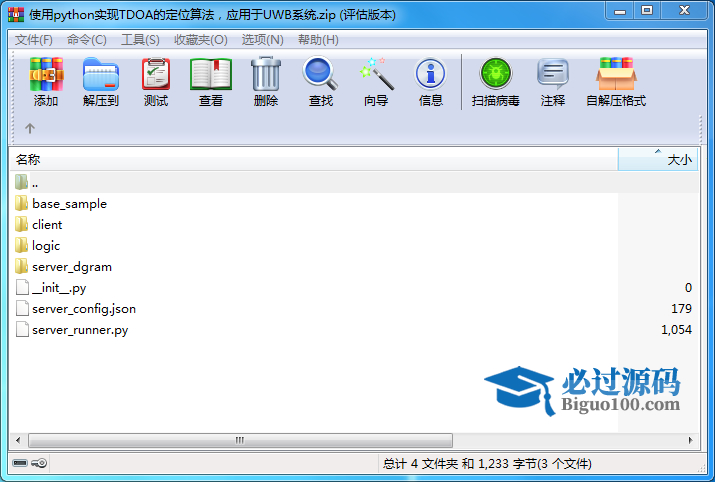The image size is (715, 482).
Task: Select the size value 1,054
Action: tap(676, 330)
